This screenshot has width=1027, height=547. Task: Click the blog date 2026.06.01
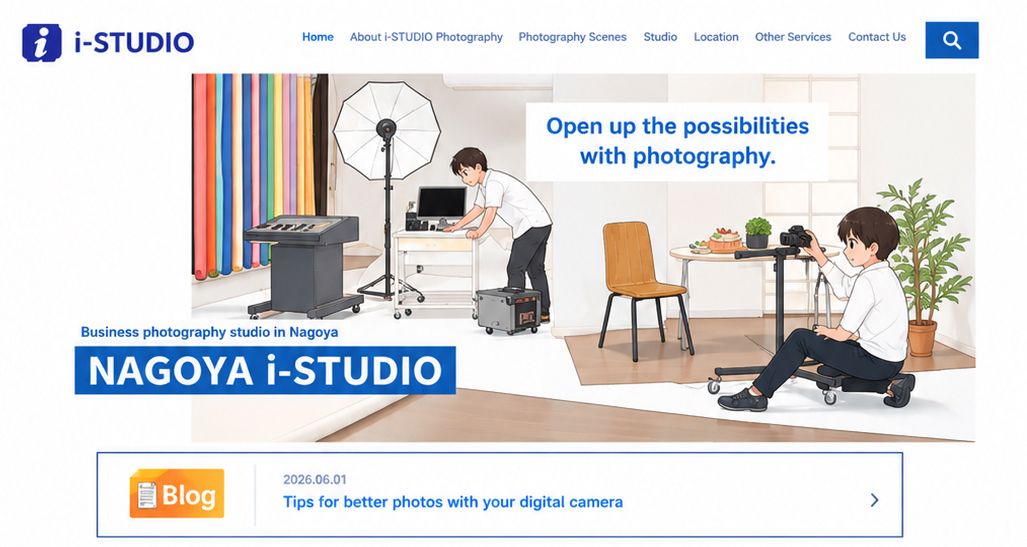point(314,480)
